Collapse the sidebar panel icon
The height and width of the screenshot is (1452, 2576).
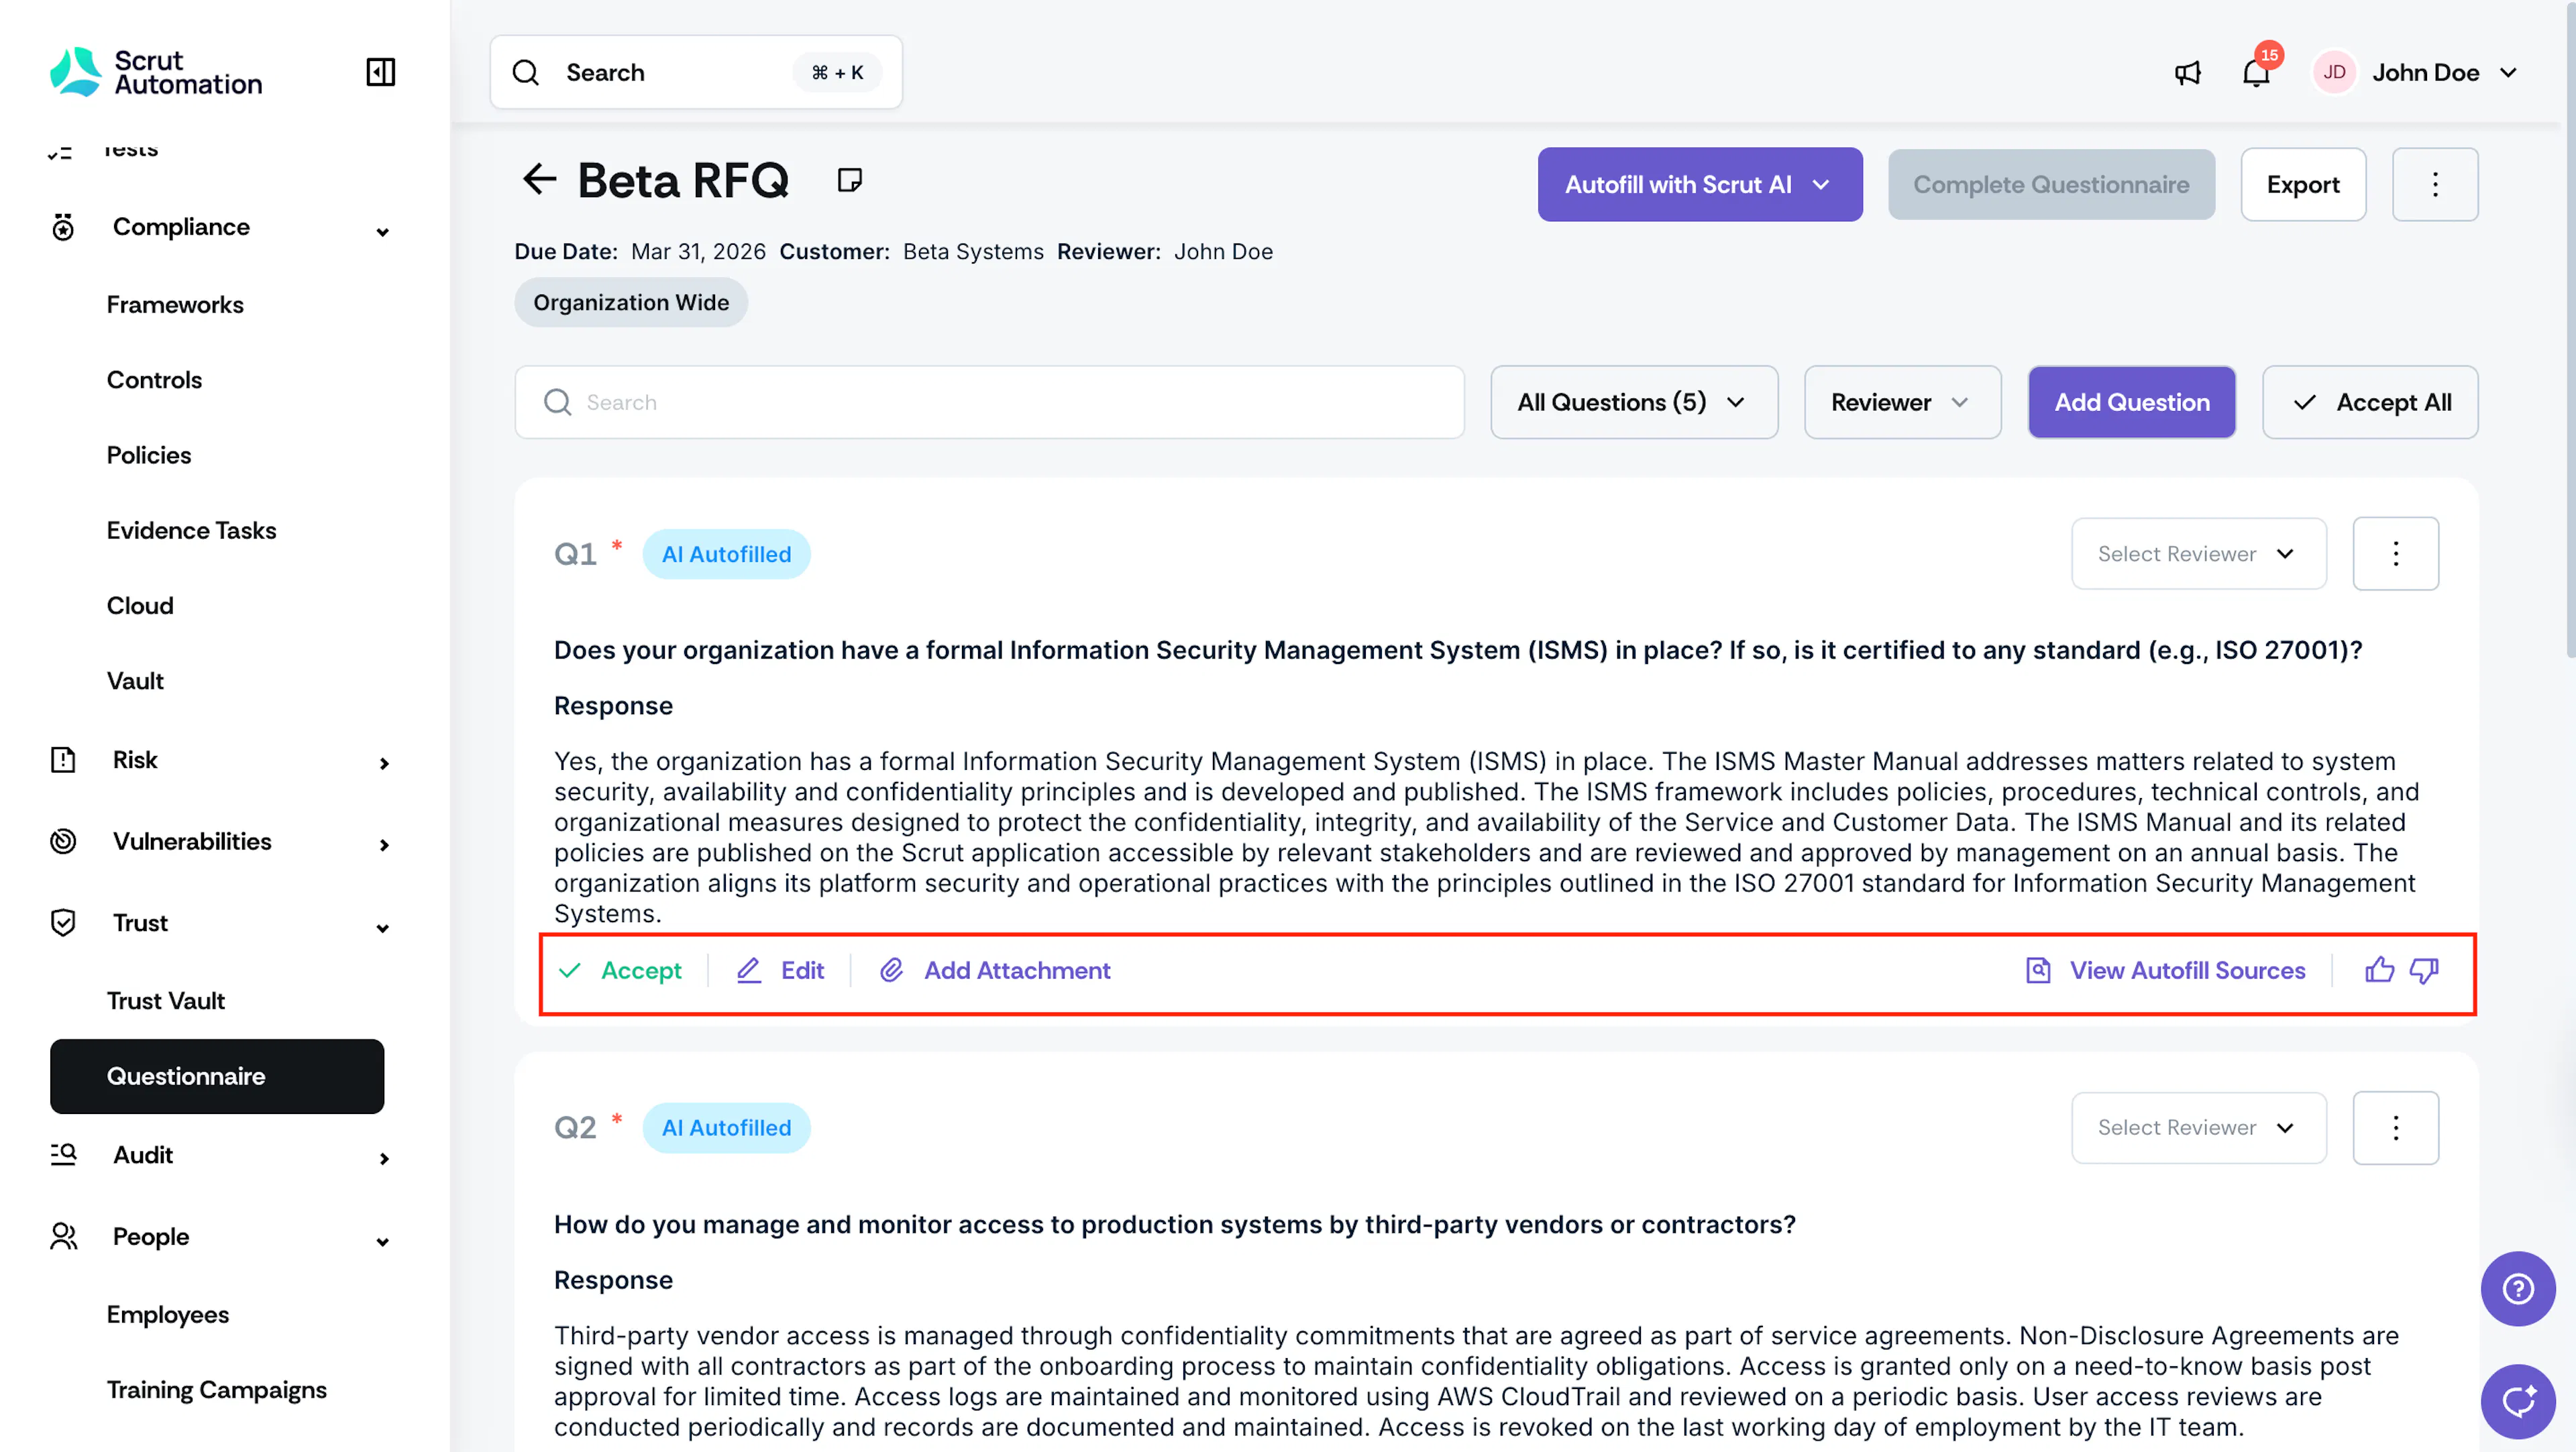pos(381,72)
